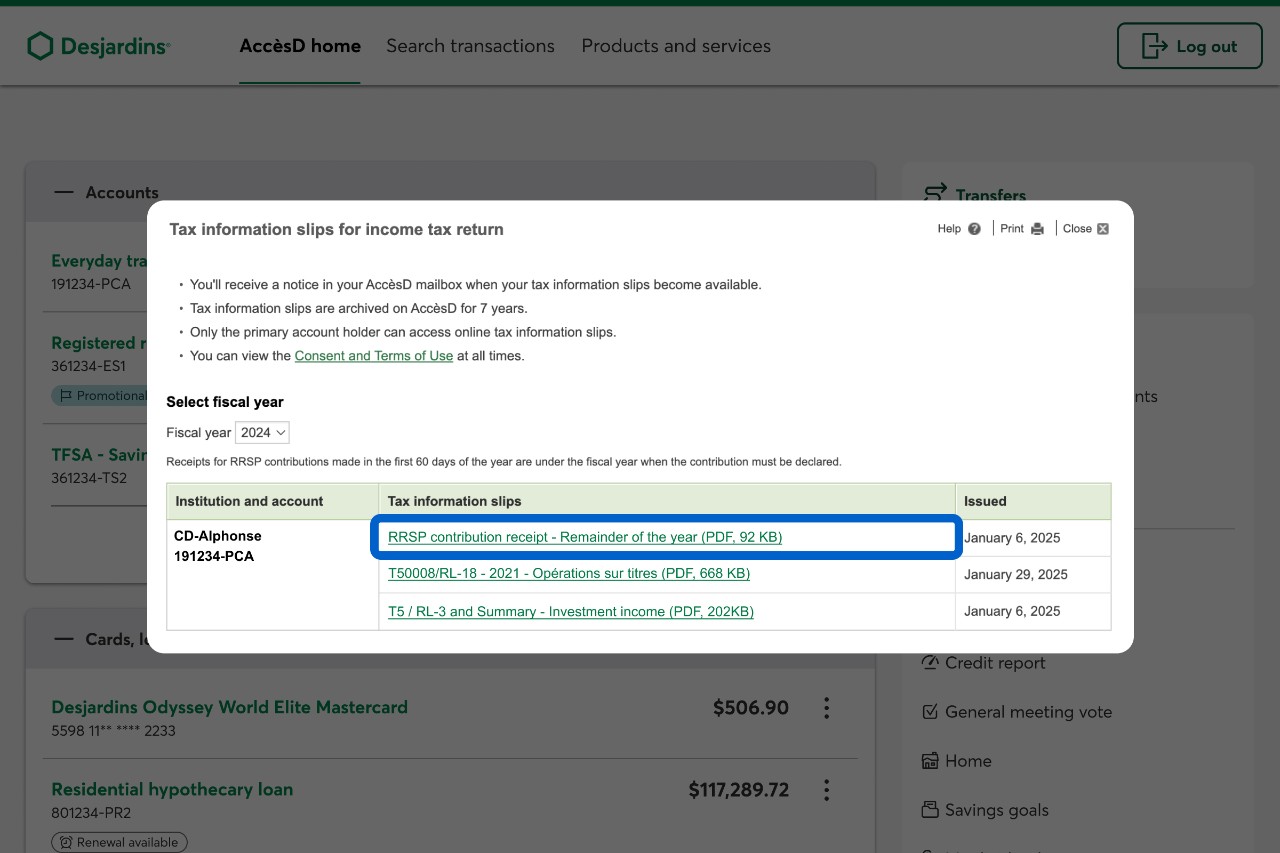Click the Help question mark icon
The height and width of the screenshot is (853, 1280).
(974, 229)
